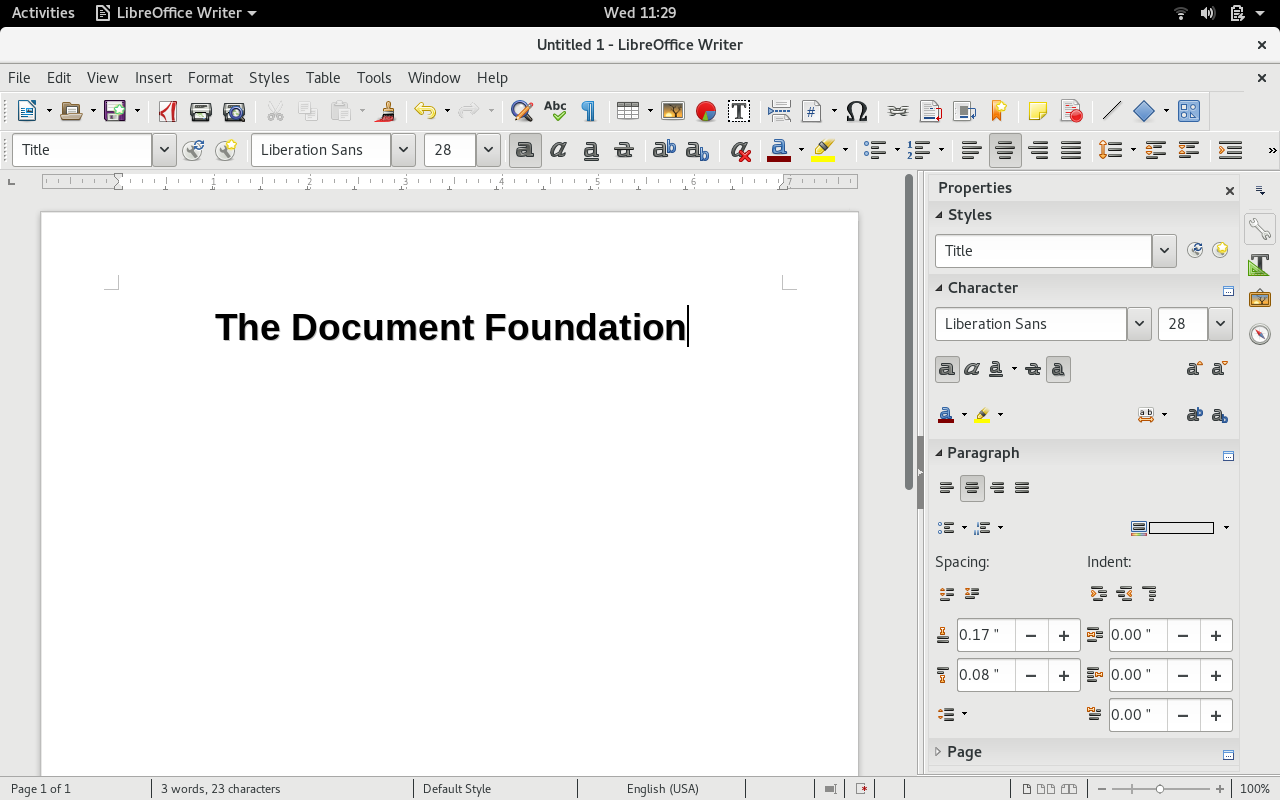Toggle formatting marks display
The width and height of the screenshot is (1280, 800).
click(x=588, y=111)
